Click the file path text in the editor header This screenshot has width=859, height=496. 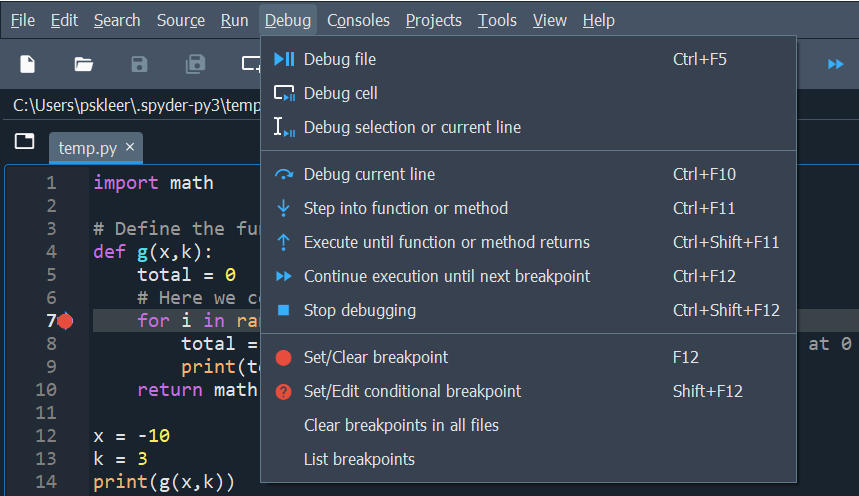tap(137, 105)
